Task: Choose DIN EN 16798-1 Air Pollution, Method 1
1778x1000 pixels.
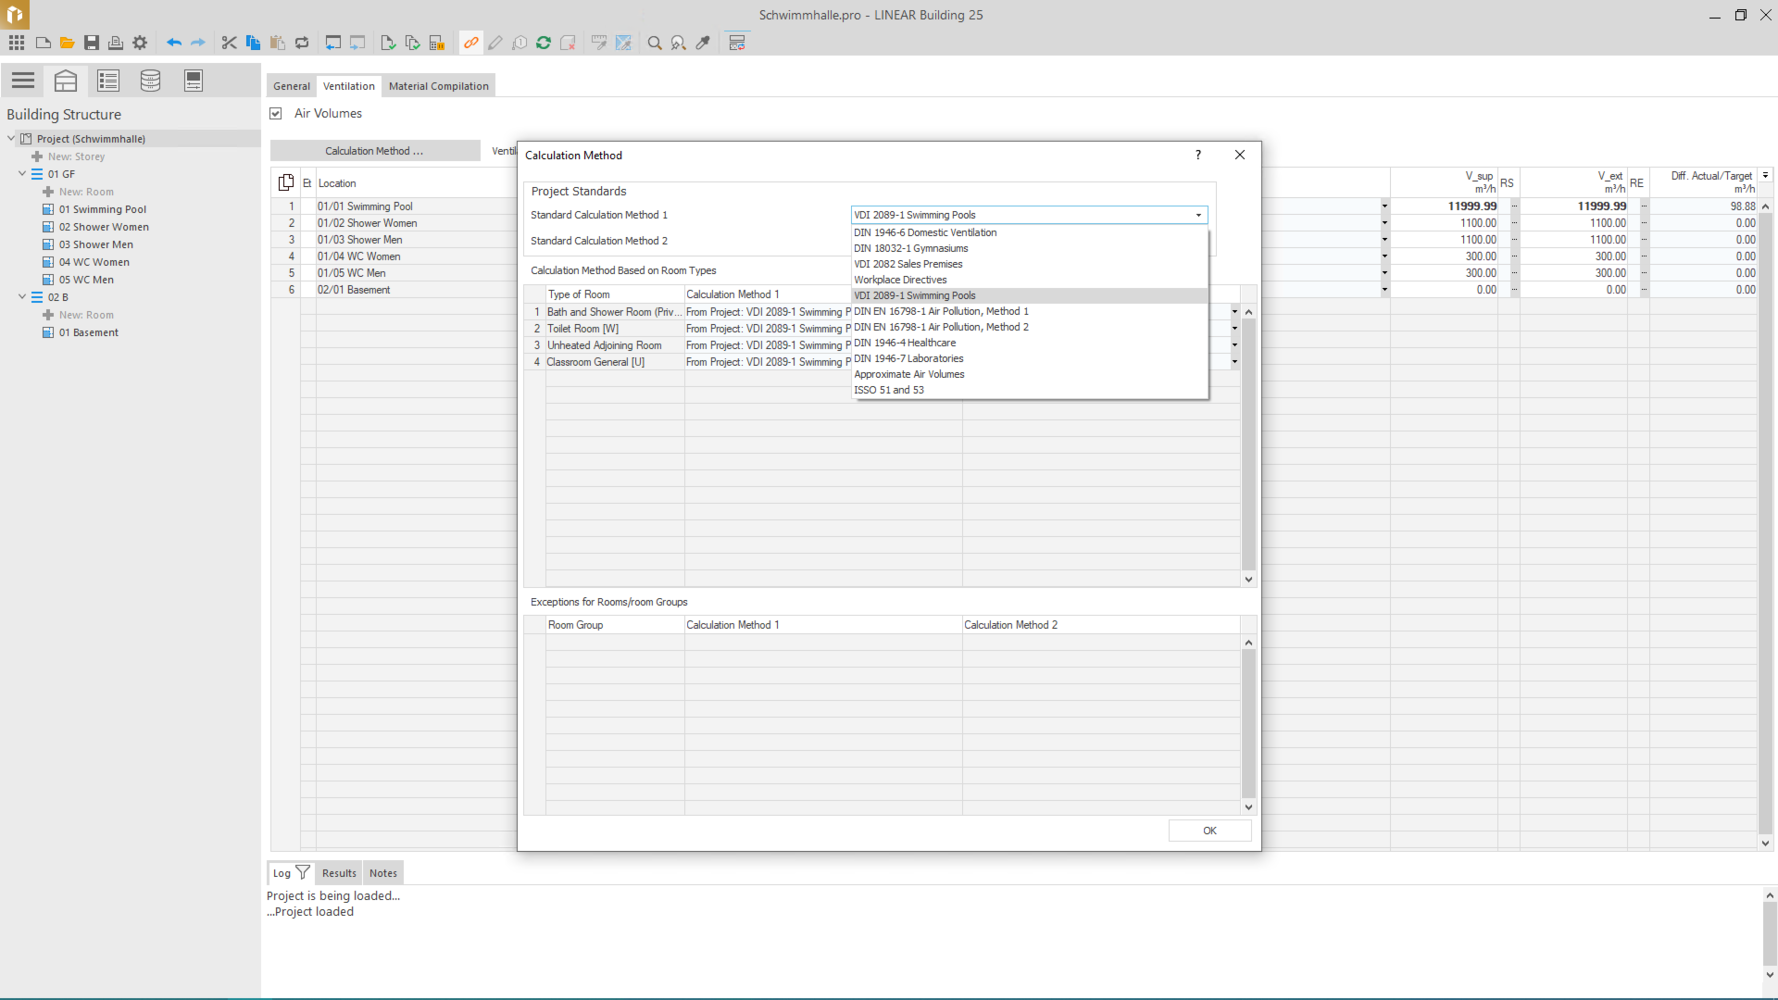Action: coord(1029,312)
